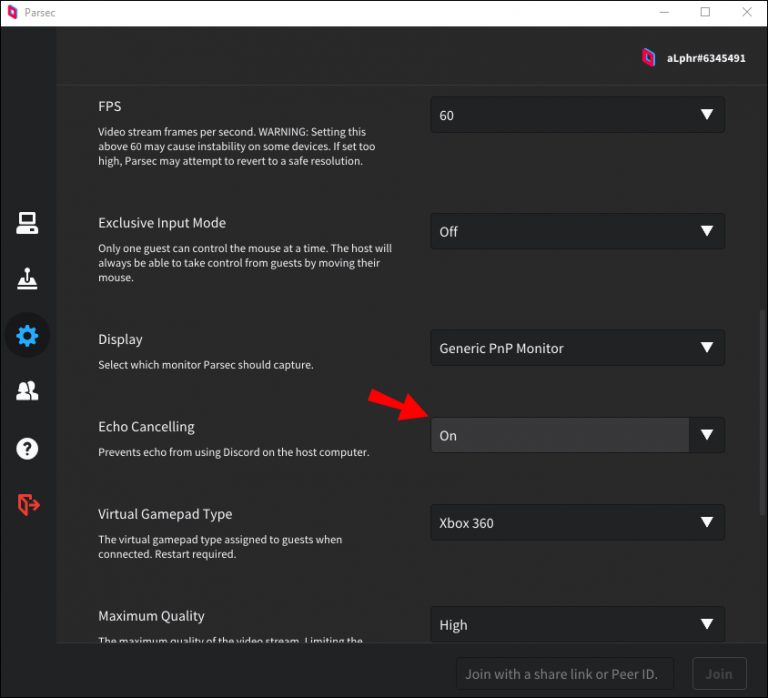Open the FPS dropdown showing 60
The width and height of the screenshot is (768, 698).
click(x=577, y=115)
